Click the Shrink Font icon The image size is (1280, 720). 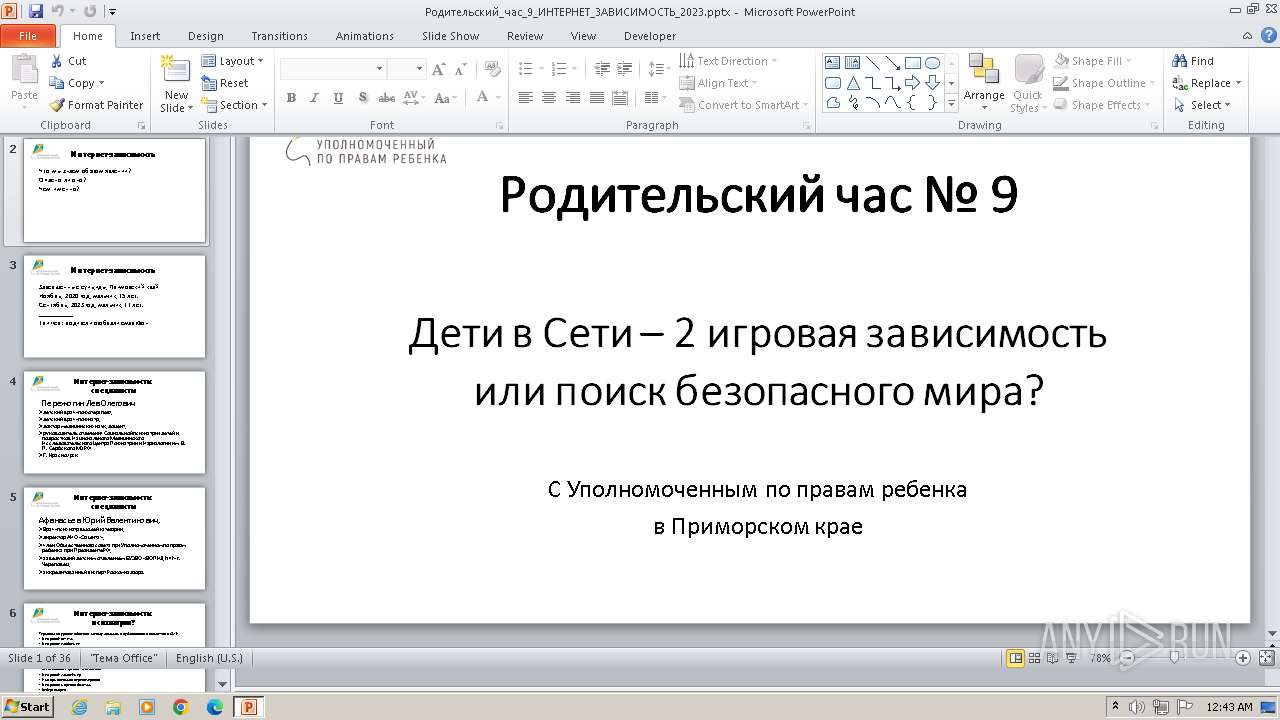(463, 69)
